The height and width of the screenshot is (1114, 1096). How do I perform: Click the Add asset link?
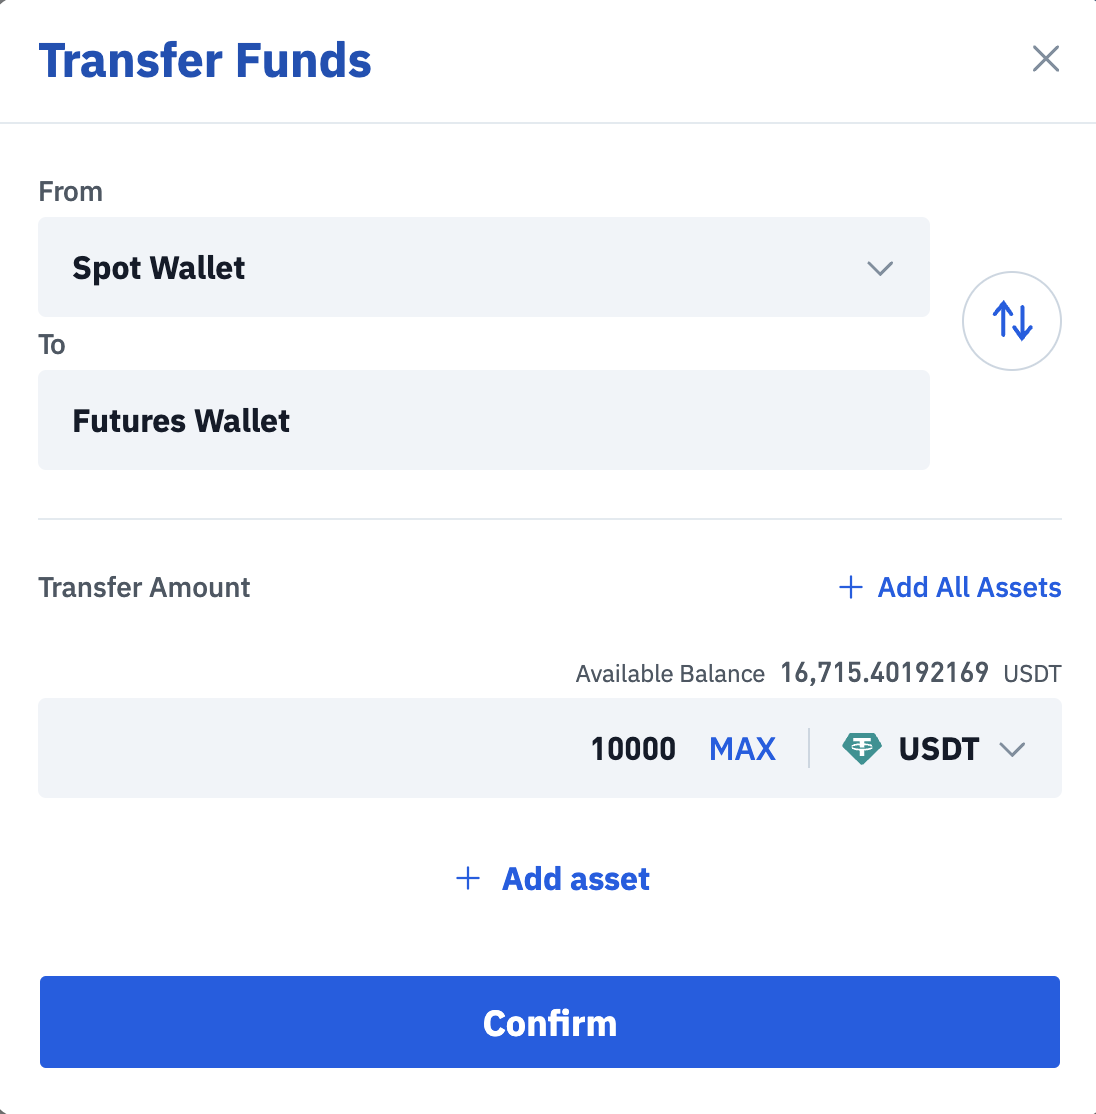pyautogui.click(x=576, y=879)
